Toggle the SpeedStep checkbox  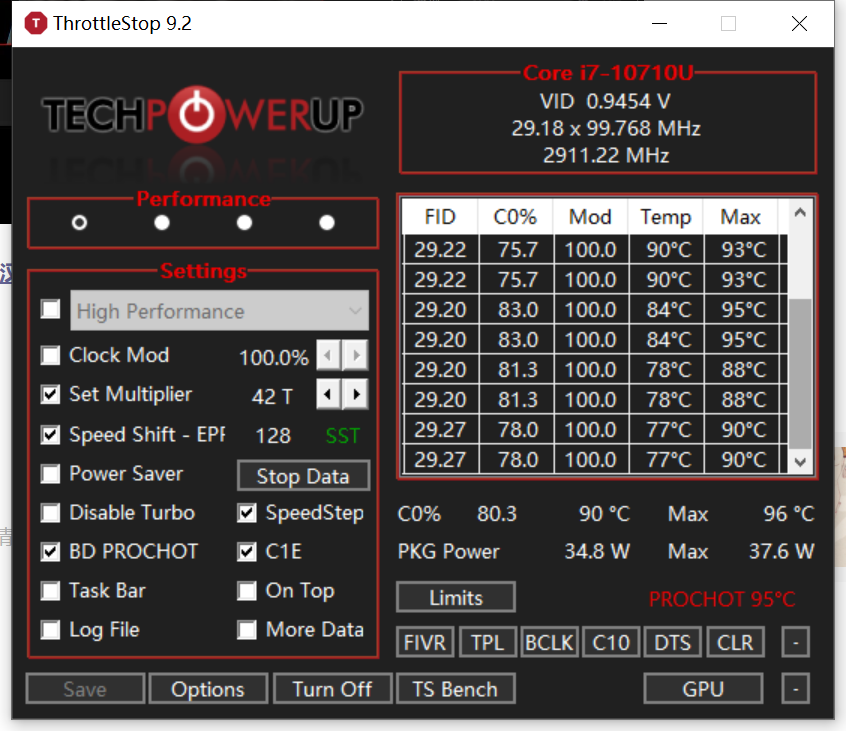click(247, 513)
